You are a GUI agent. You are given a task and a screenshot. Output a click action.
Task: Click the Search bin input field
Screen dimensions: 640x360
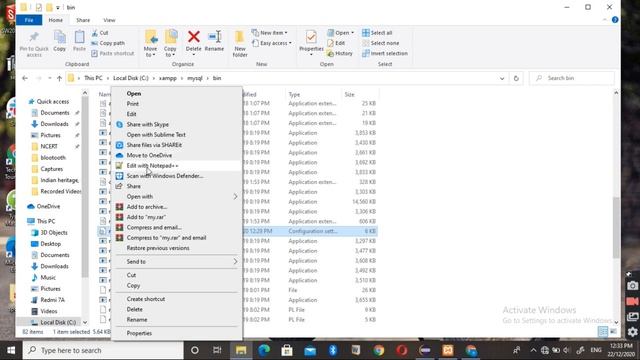(572, 78)
